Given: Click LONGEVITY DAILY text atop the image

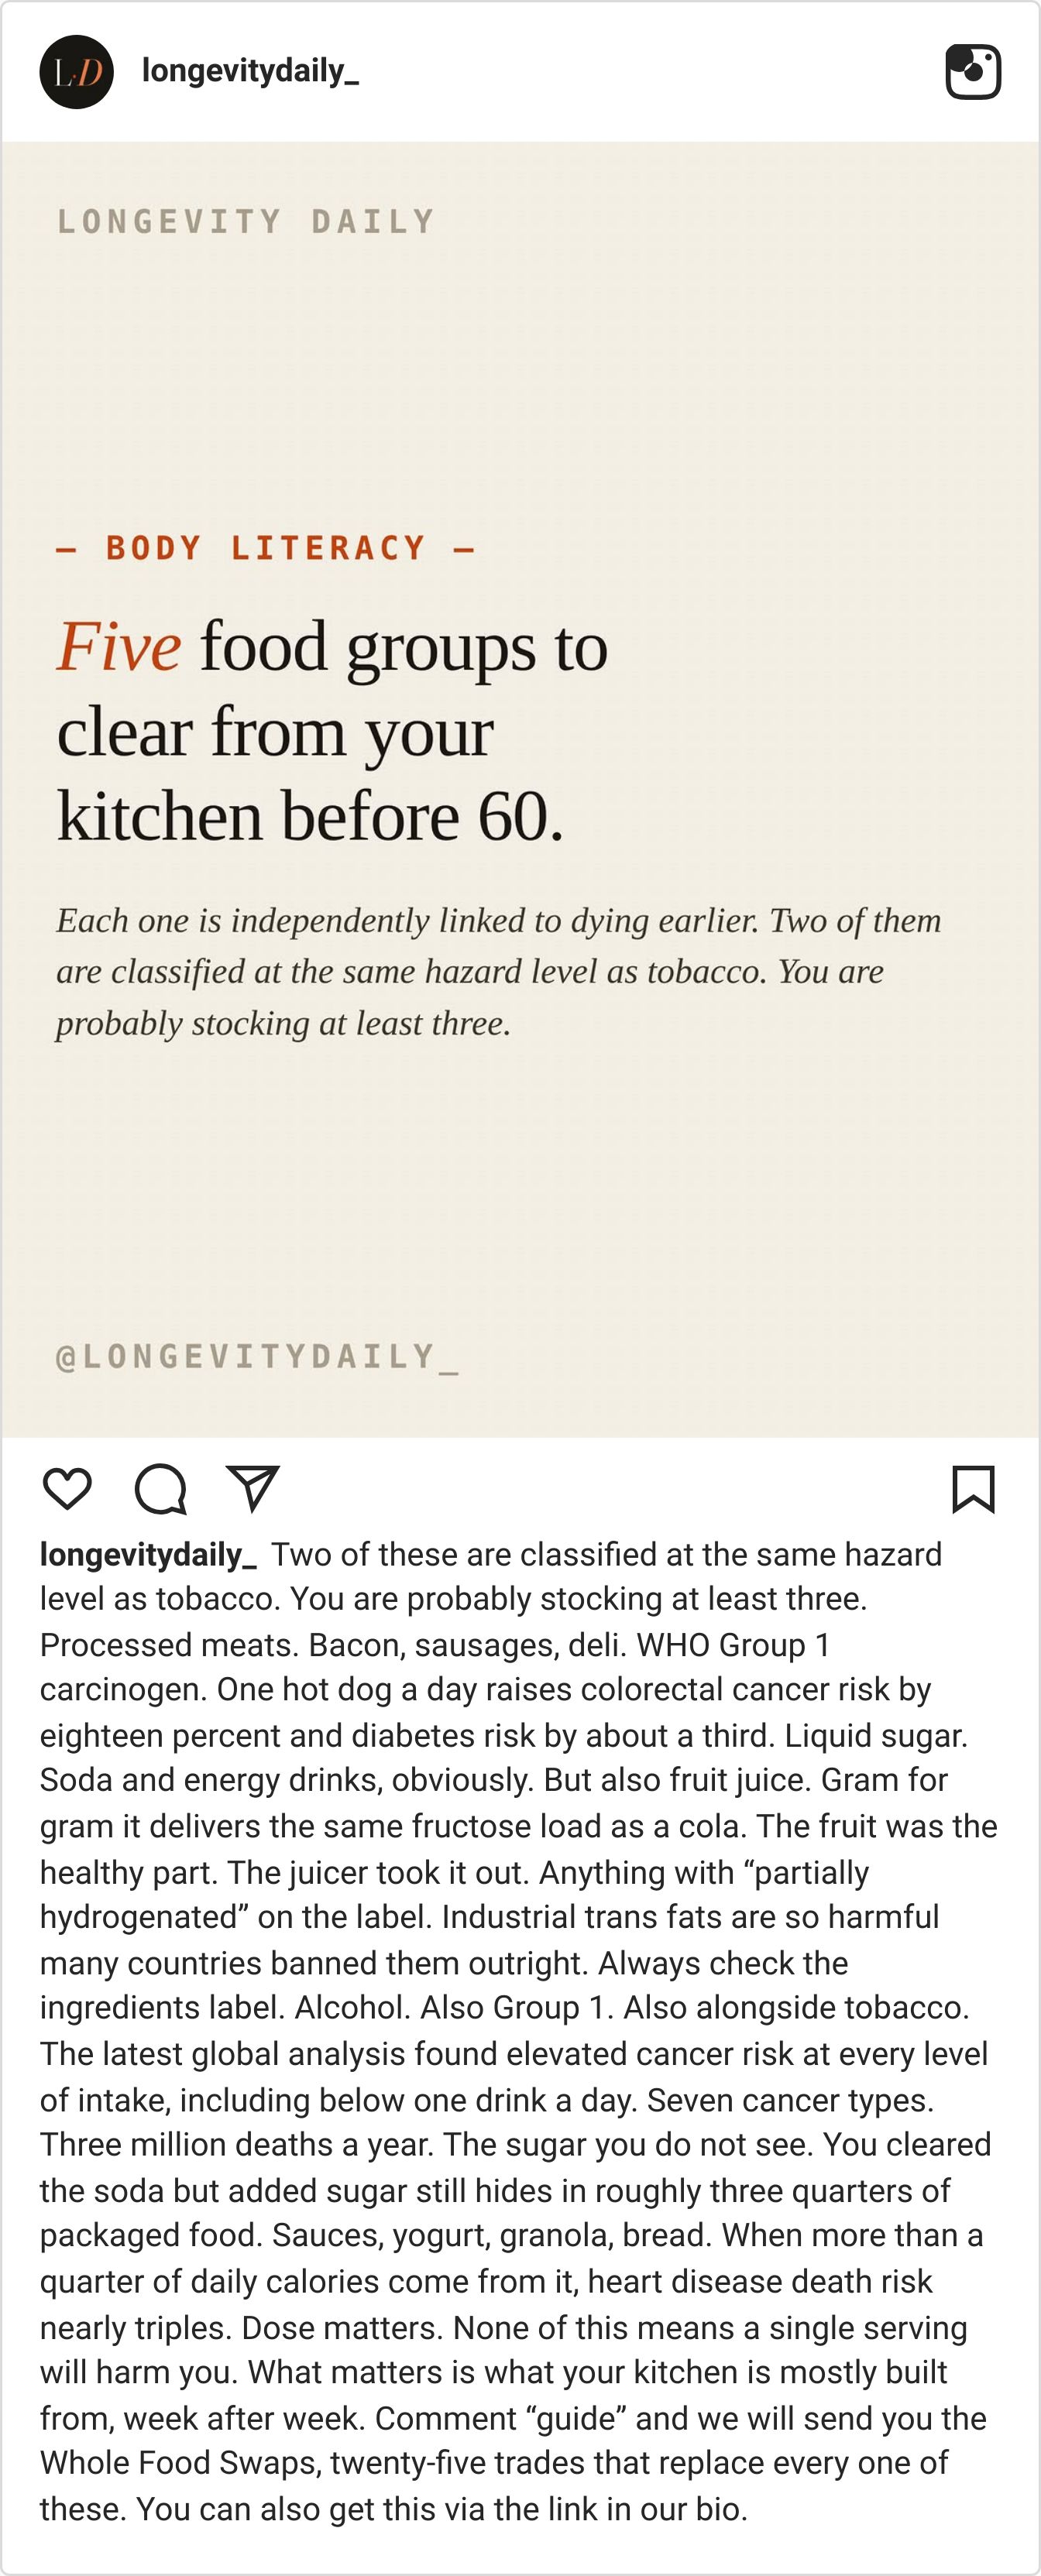Looking at the screenshot, I should click(x=246, y=221).
